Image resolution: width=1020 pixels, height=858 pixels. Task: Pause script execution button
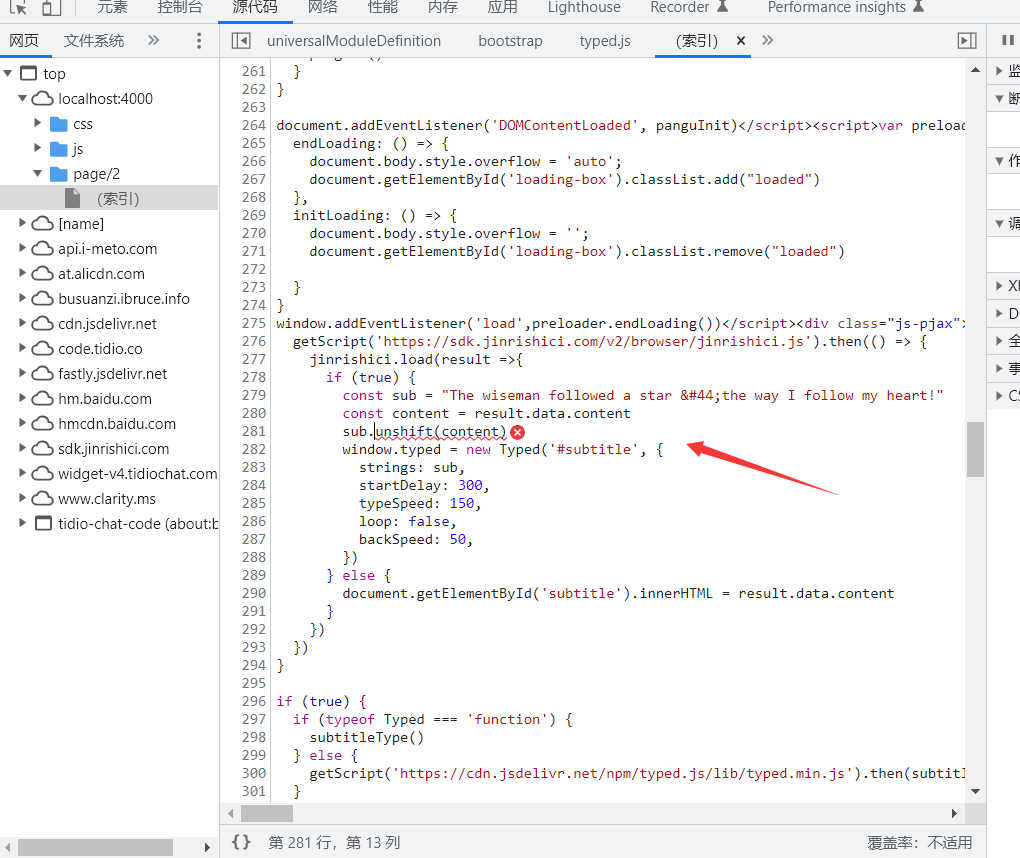(1008, 40)
